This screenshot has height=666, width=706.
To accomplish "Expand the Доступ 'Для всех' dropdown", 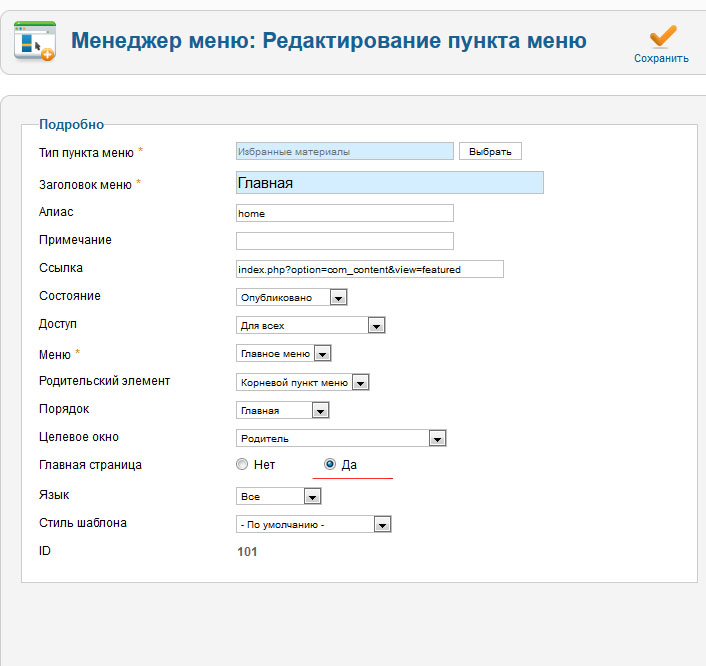I will tap(310, 325).
